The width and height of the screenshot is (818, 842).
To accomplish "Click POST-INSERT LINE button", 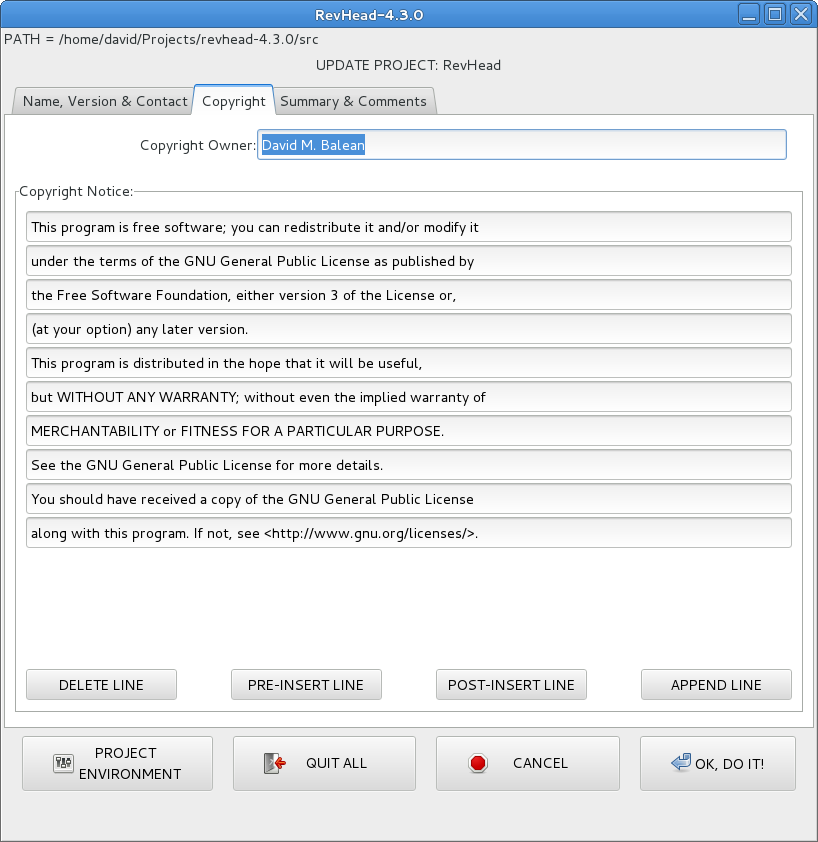I will click(511, 685).
